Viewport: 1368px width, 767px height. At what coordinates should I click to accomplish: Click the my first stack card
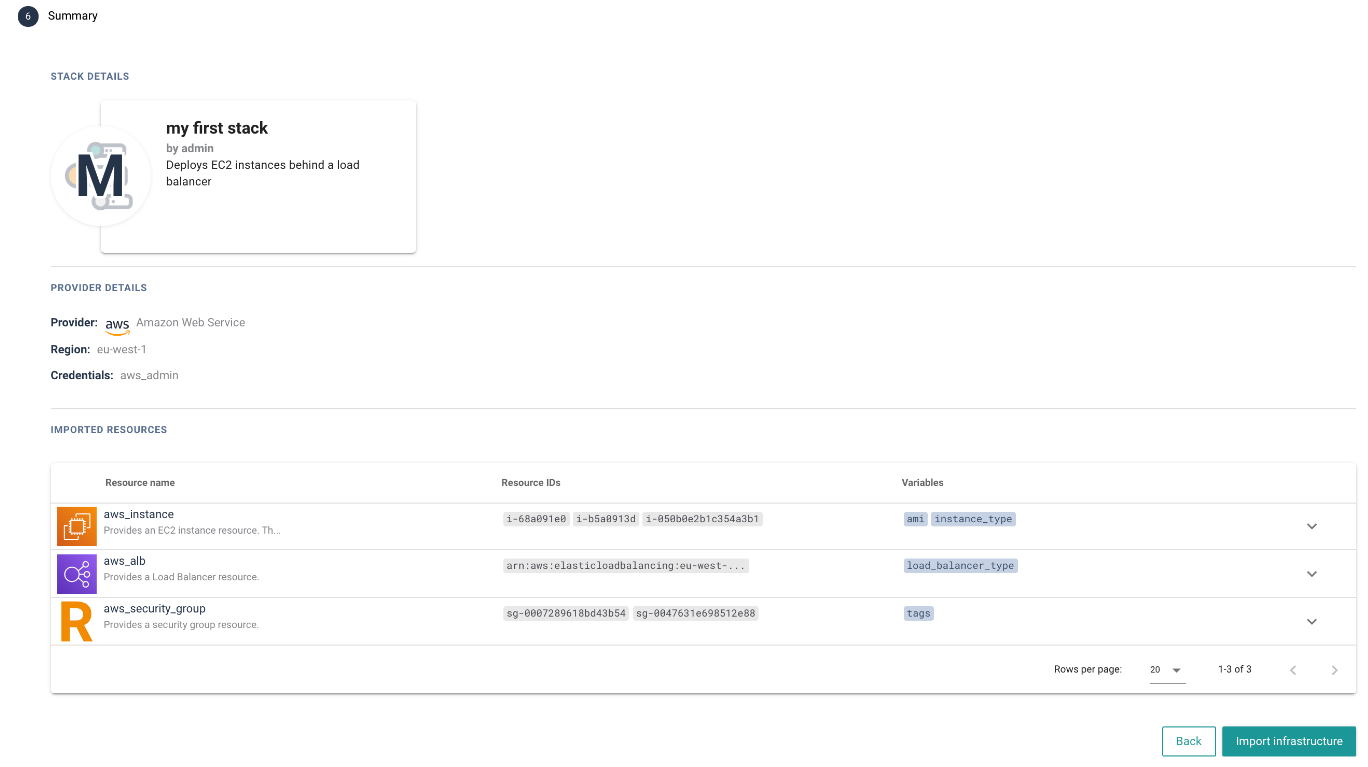(258, 176)
